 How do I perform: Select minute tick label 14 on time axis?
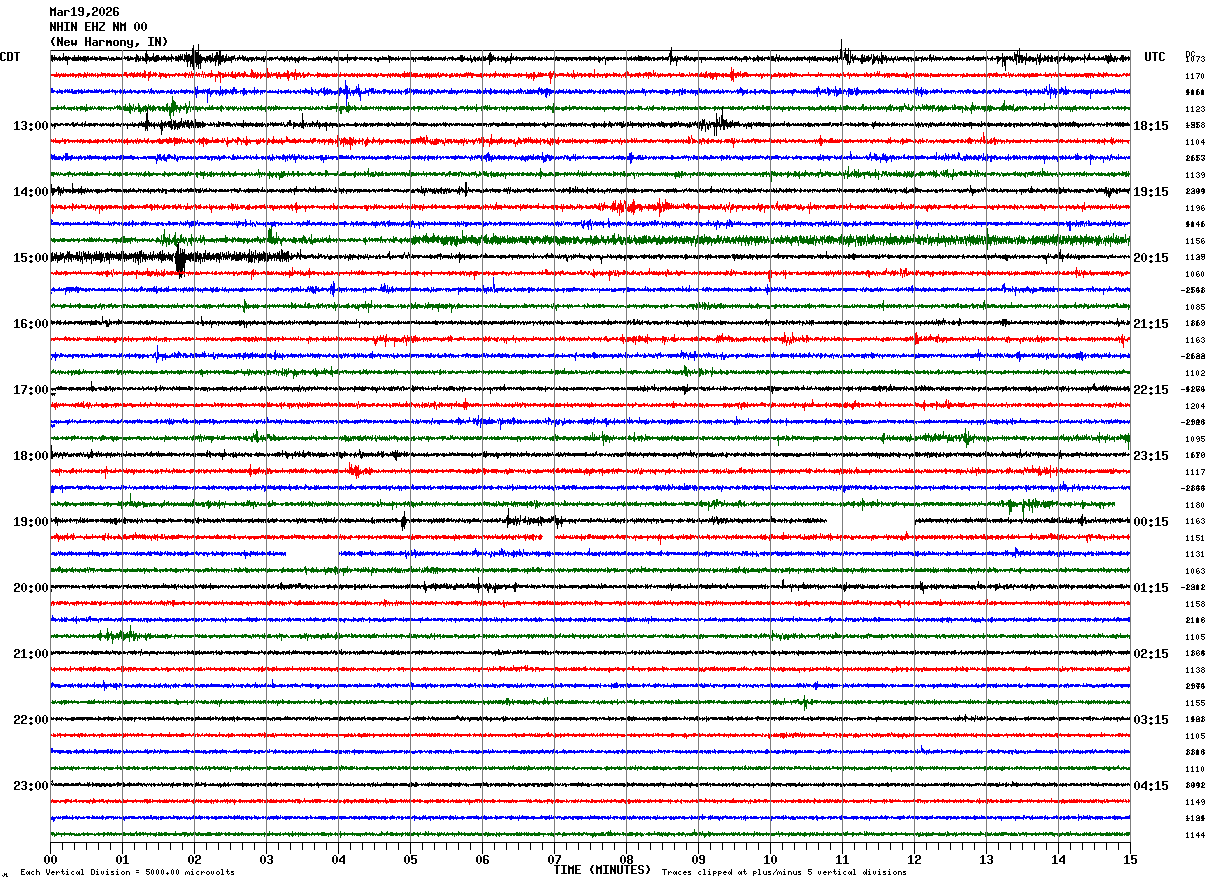click(1058, 859)
